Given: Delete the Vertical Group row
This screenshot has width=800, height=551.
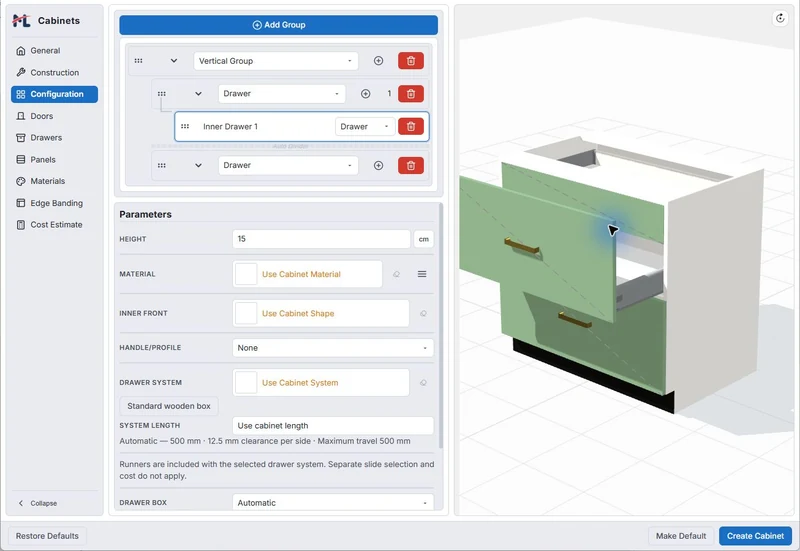Looking at the screenshot, I should [411, 61].
